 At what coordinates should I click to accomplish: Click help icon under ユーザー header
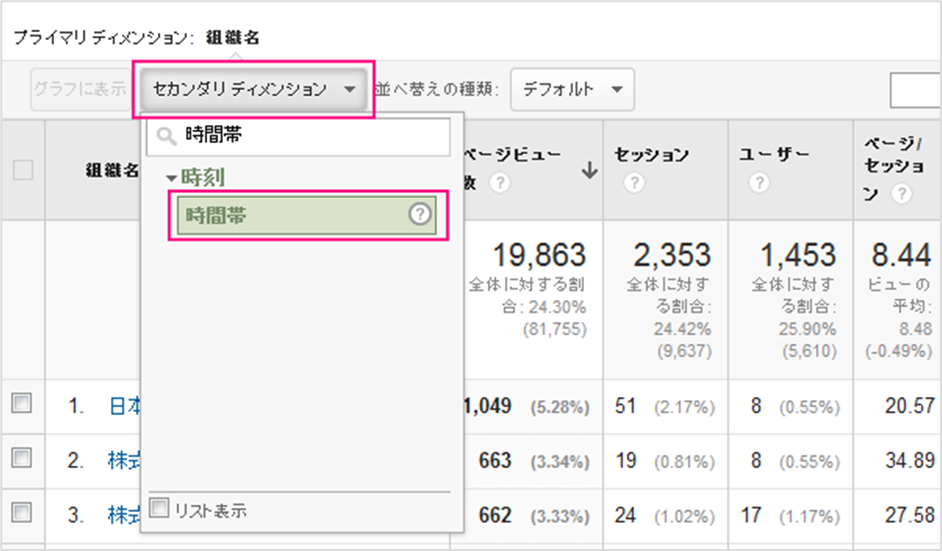(x=759, y=184)
